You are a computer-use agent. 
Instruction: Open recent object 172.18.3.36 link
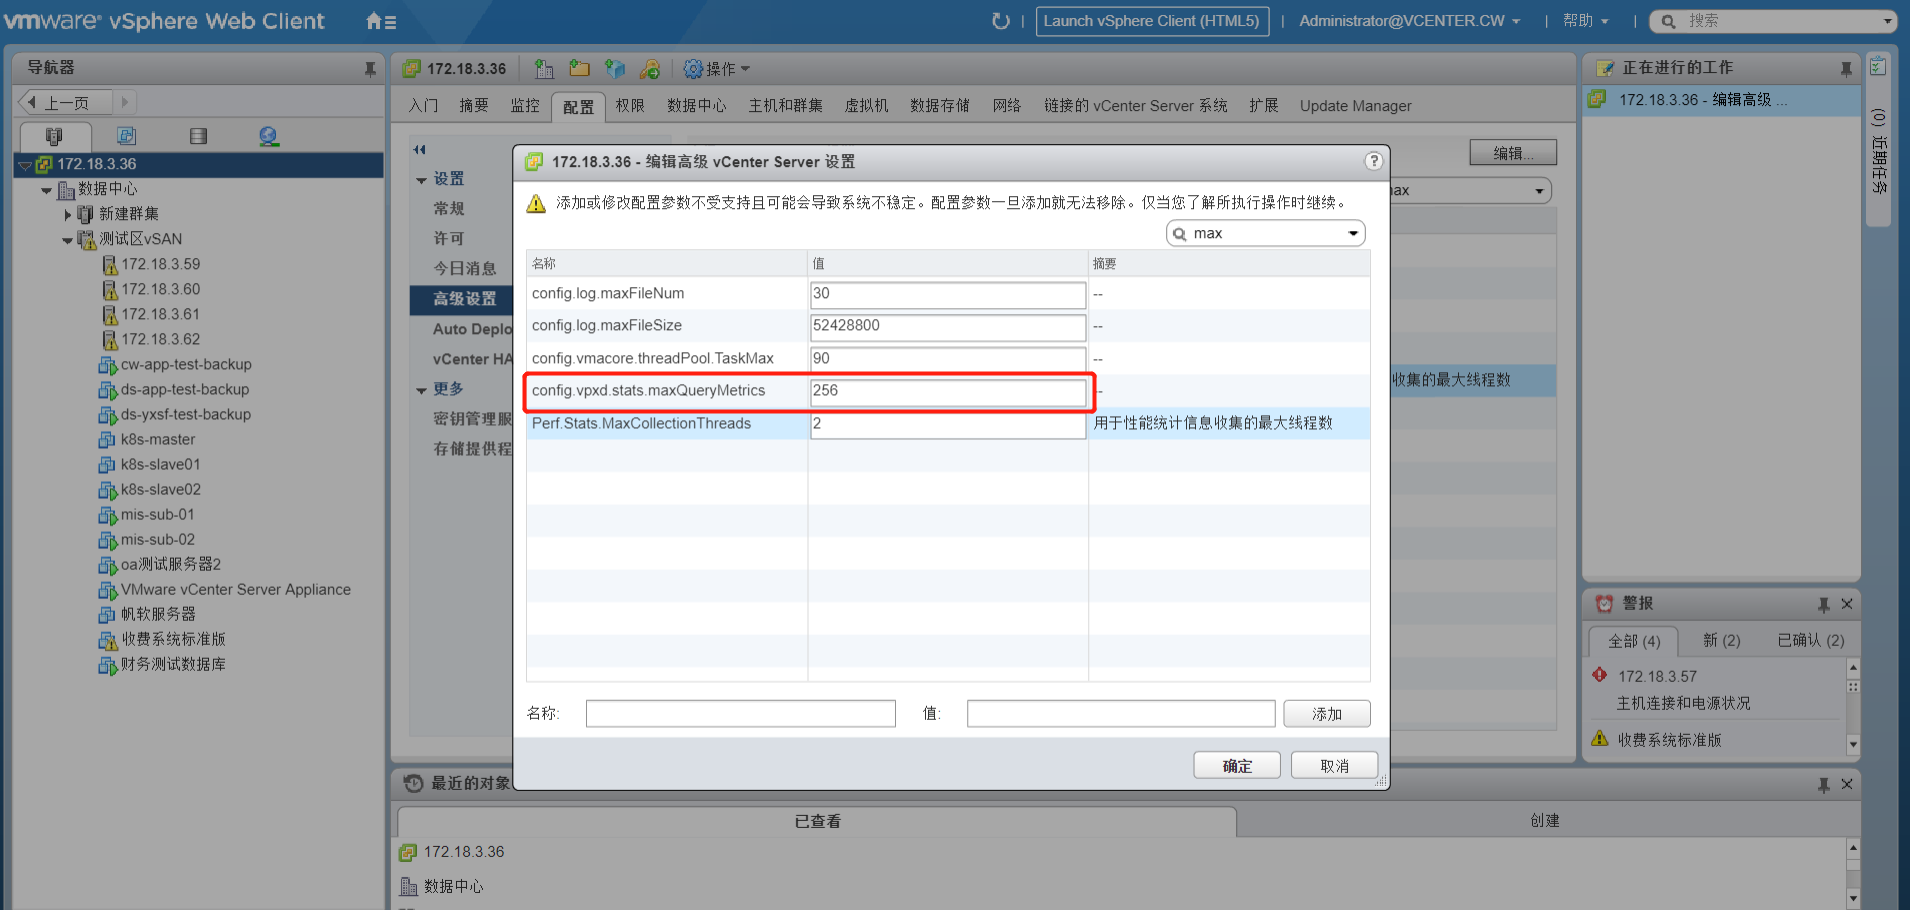[x=464, y=852]
